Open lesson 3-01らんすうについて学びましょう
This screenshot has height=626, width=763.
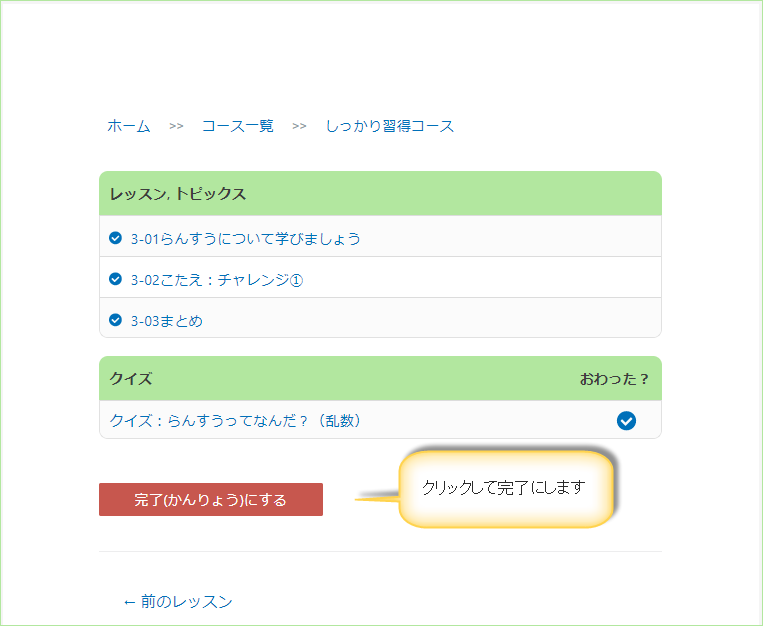246,239
